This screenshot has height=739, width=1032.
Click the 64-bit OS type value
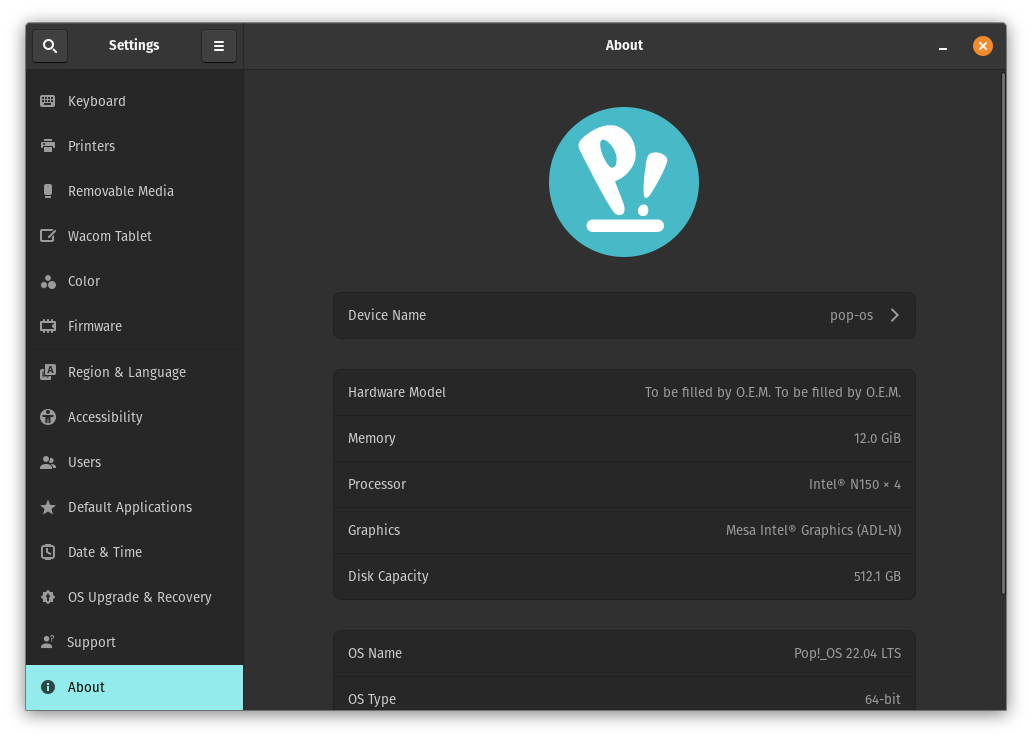click(x=883, y=700)
